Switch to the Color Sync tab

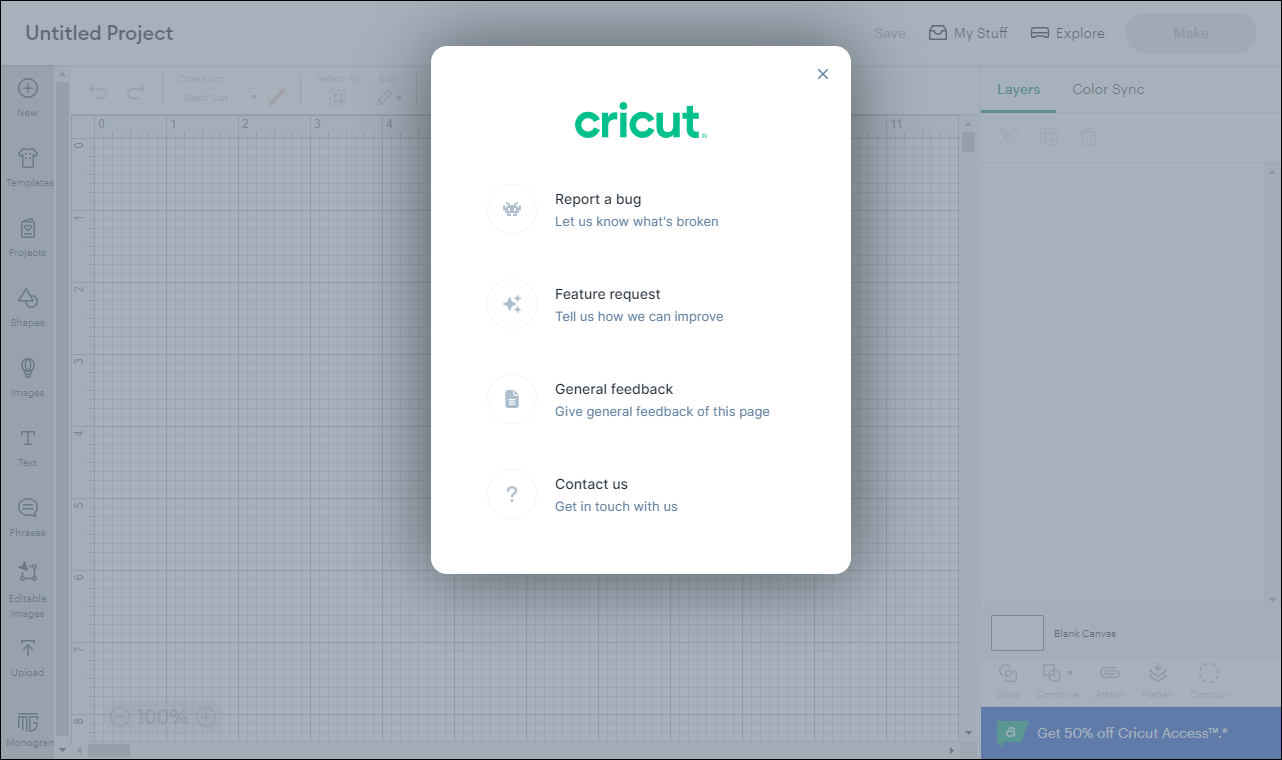pyautogui.click(x=1108, y=89)
